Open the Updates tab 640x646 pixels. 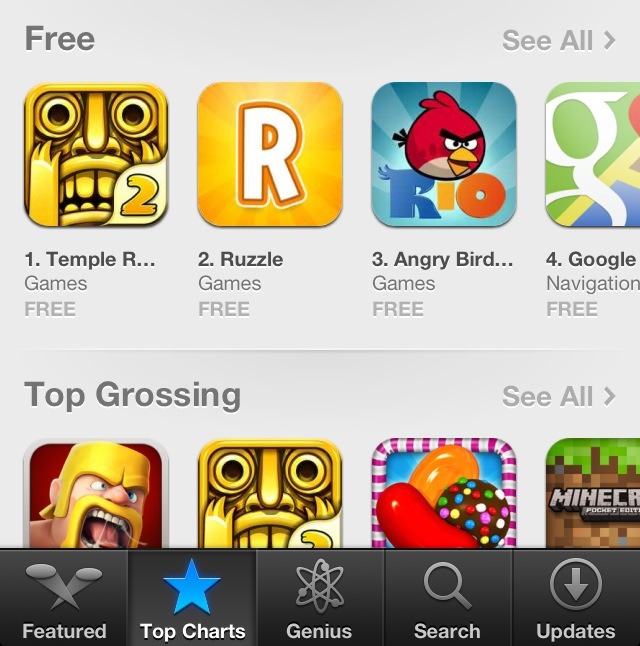[x=576, y=598]
